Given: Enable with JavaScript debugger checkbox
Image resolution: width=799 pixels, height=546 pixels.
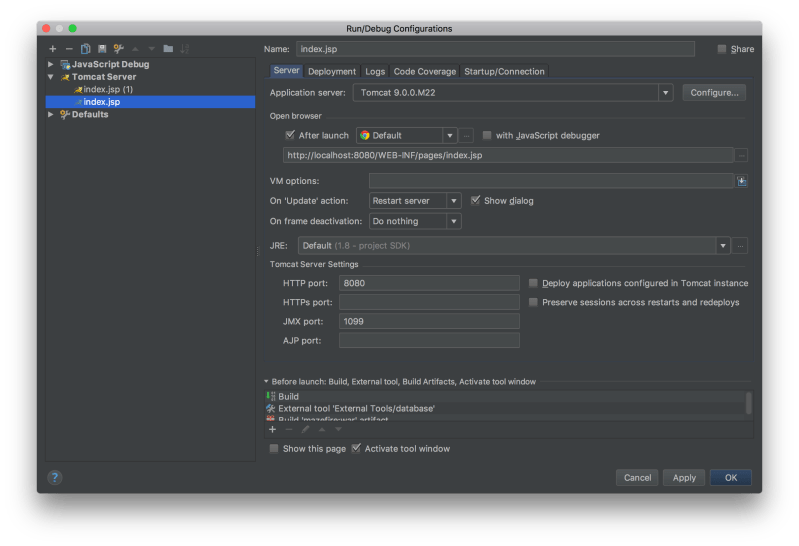Looking at the screenshot, I should (487, 135).
